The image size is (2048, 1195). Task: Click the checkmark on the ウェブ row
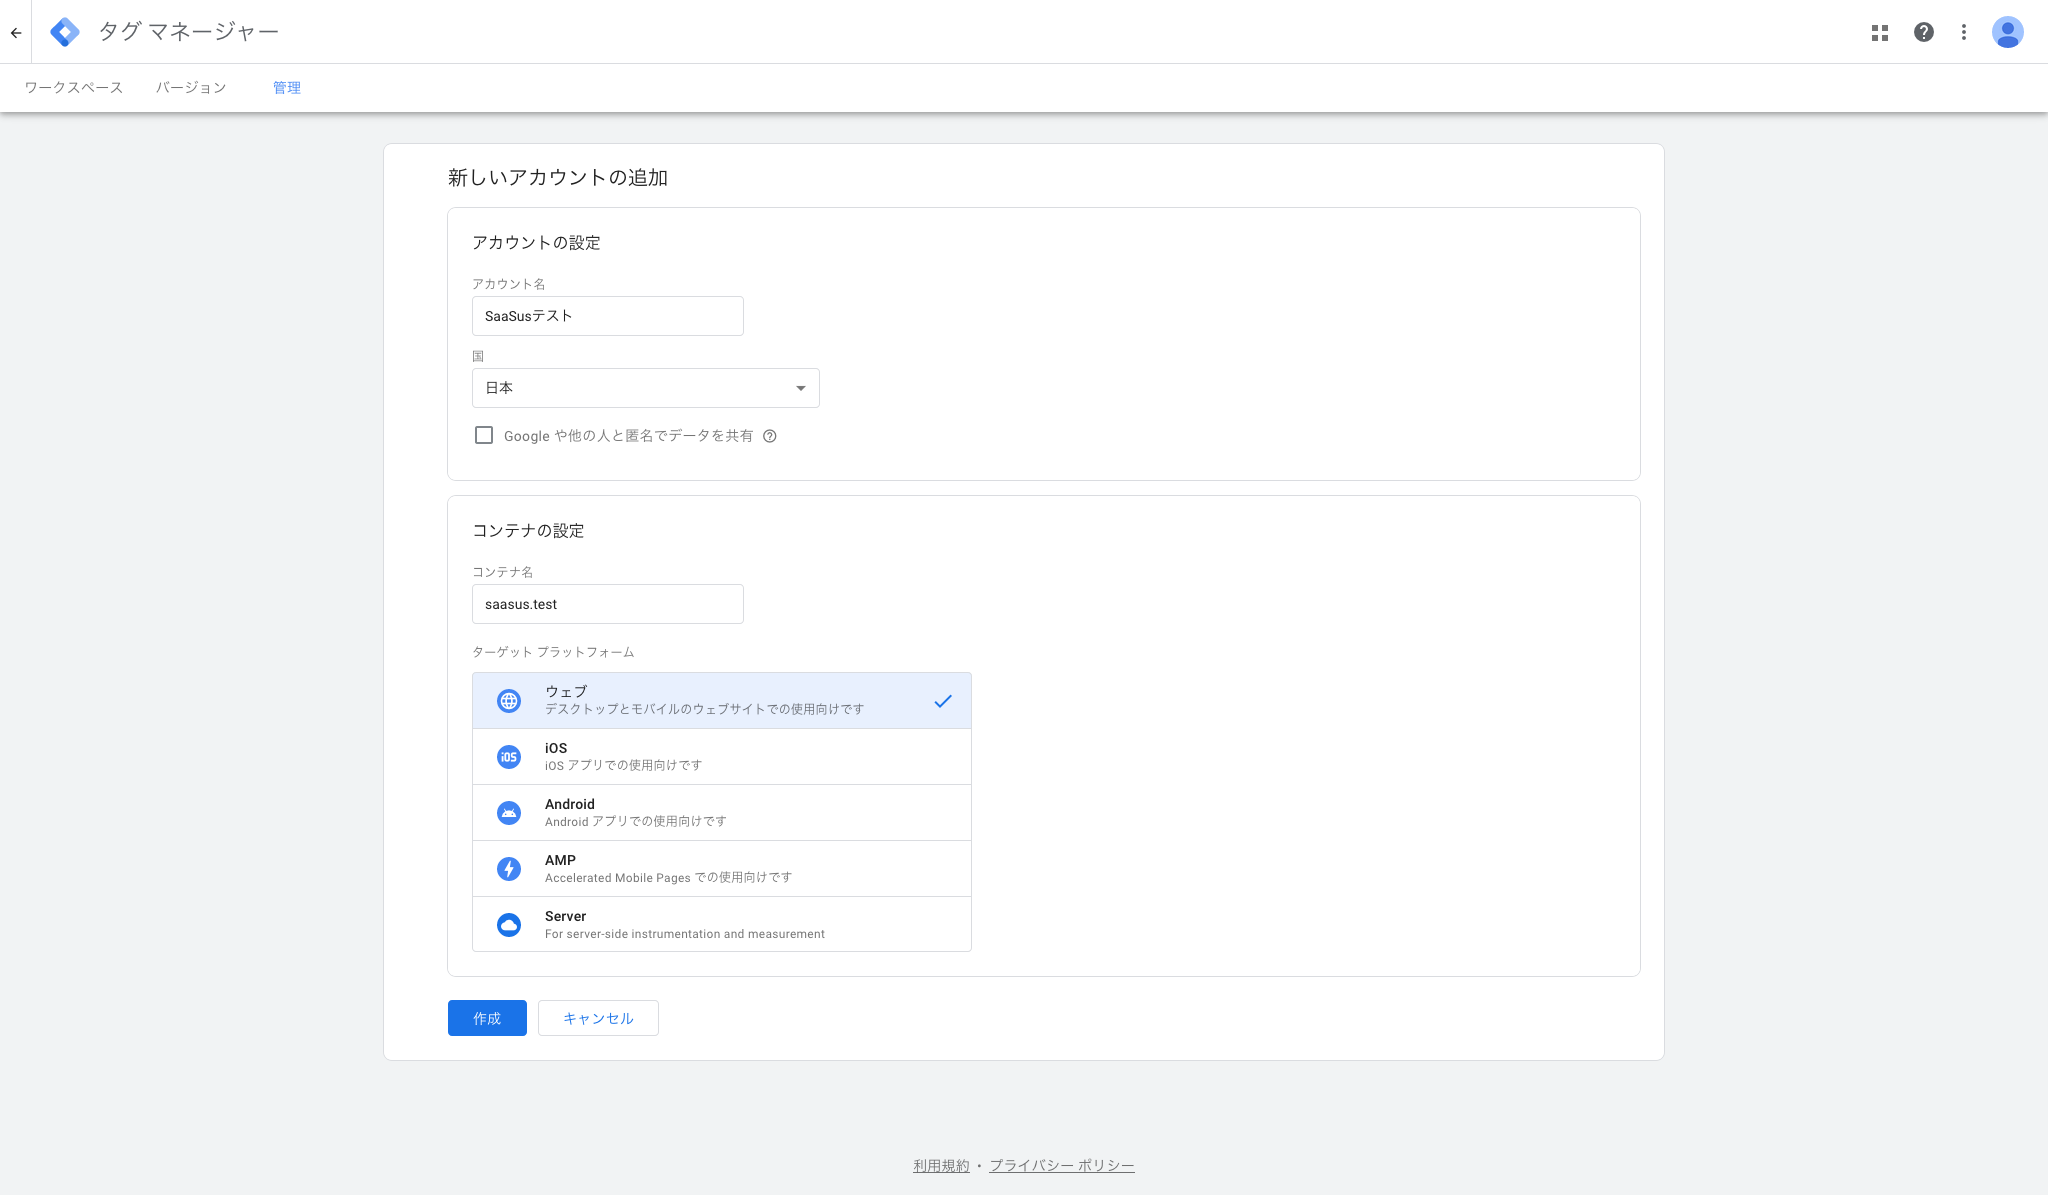point(943,701)
